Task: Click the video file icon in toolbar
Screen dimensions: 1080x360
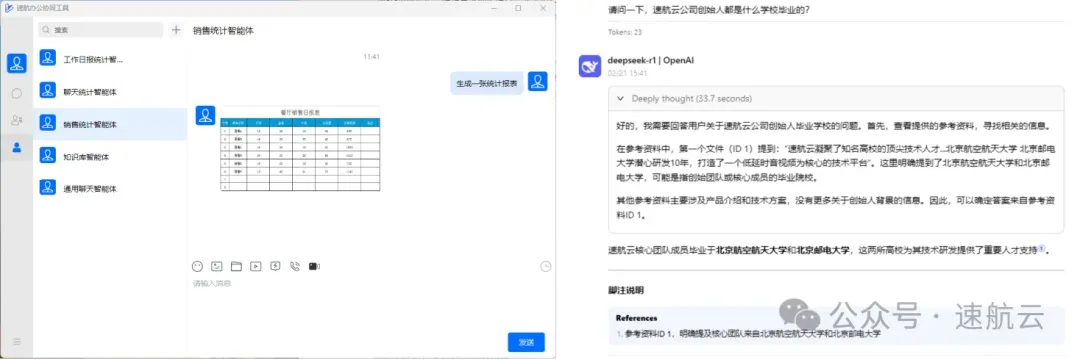Action: 256,266
